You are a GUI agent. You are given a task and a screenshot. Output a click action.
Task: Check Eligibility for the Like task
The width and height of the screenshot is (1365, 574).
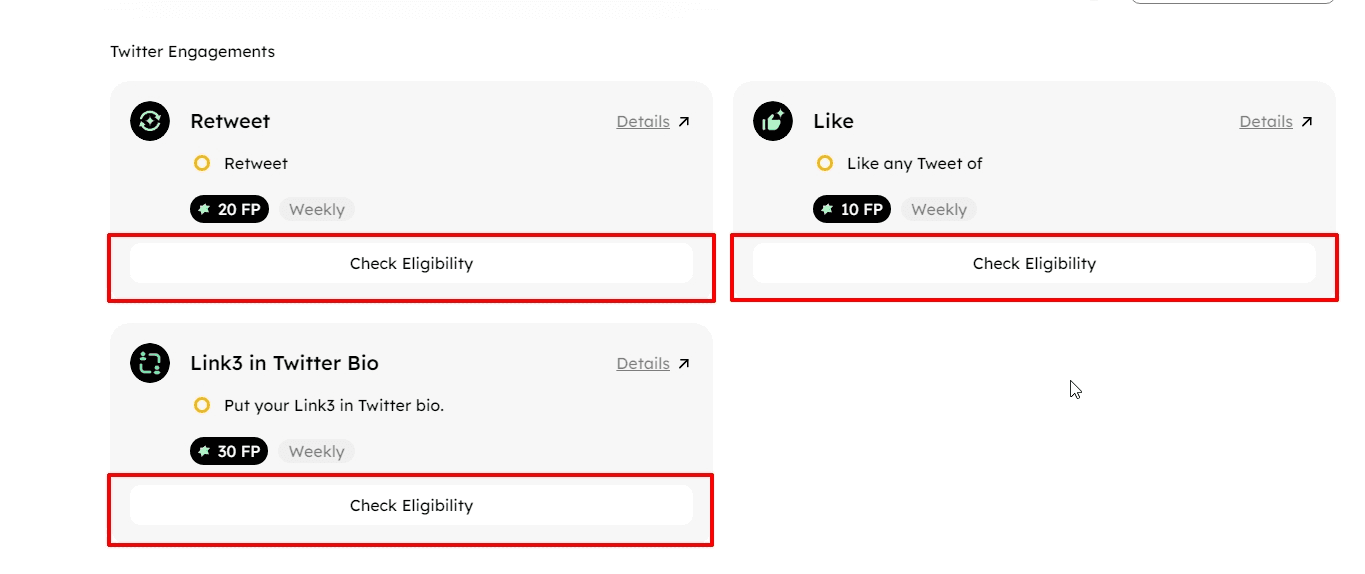pyautogui.click(x=1034, y=264)
